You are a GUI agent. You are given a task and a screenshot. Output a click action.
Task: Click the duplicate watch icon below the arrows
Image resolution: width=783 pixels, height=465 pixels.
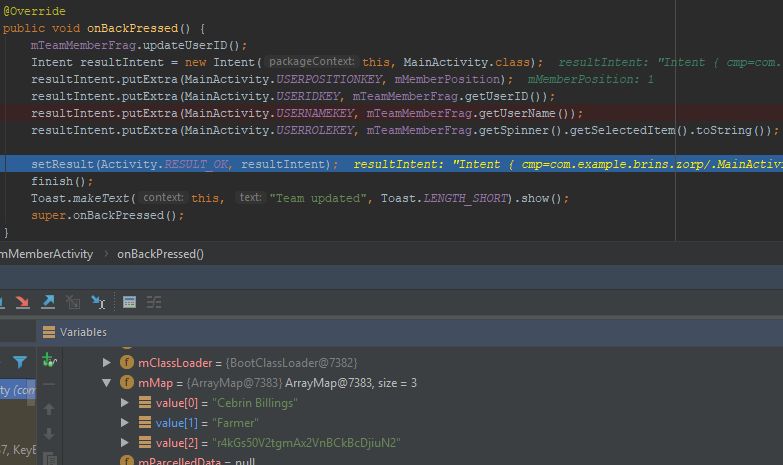click(x=49, y=458)
